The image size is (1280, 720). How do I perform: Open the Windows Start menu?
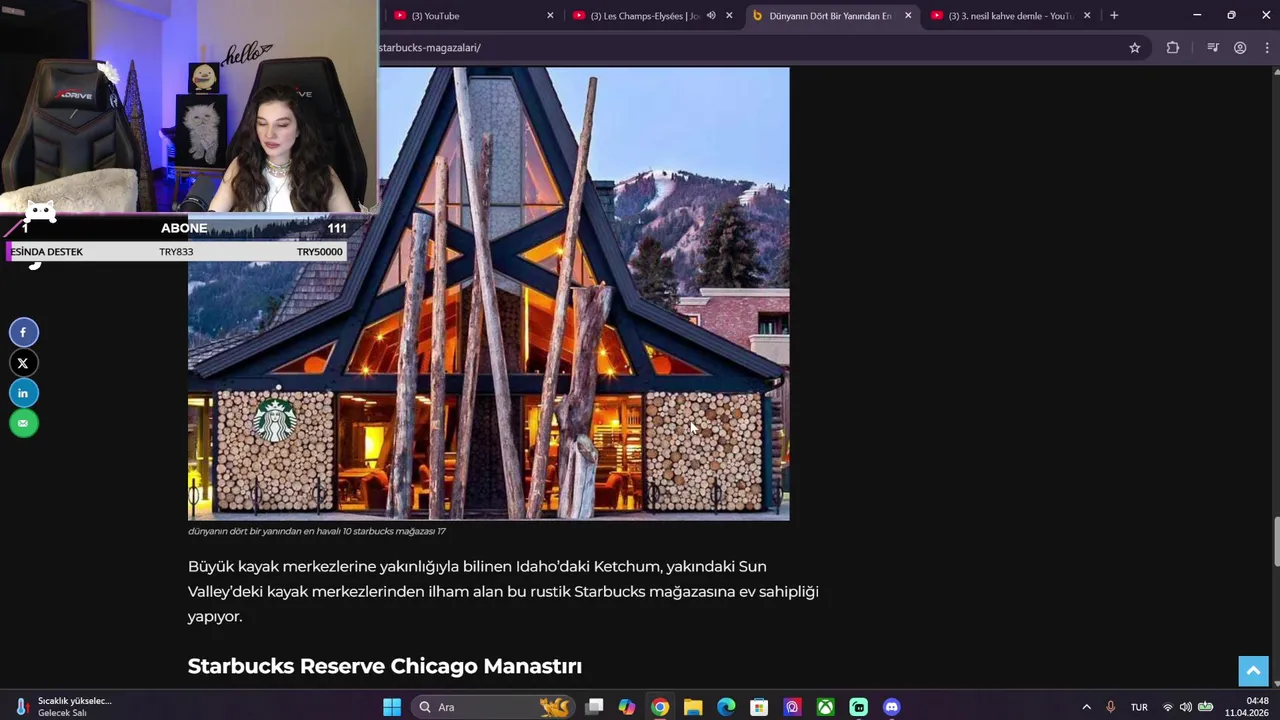[x=392, y=707]
